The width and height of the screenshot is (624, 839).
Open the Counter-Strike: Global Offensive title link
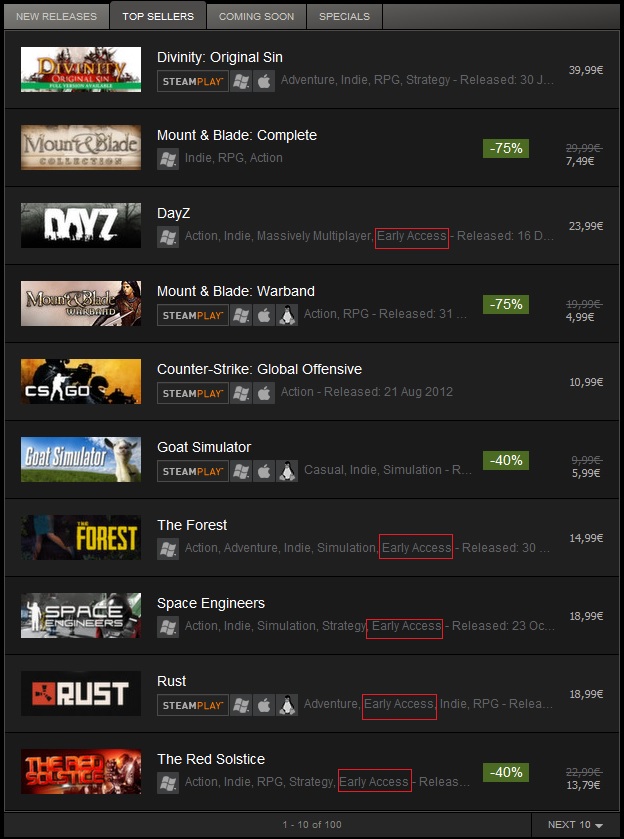pyautogui.click(x=260, y=369)
